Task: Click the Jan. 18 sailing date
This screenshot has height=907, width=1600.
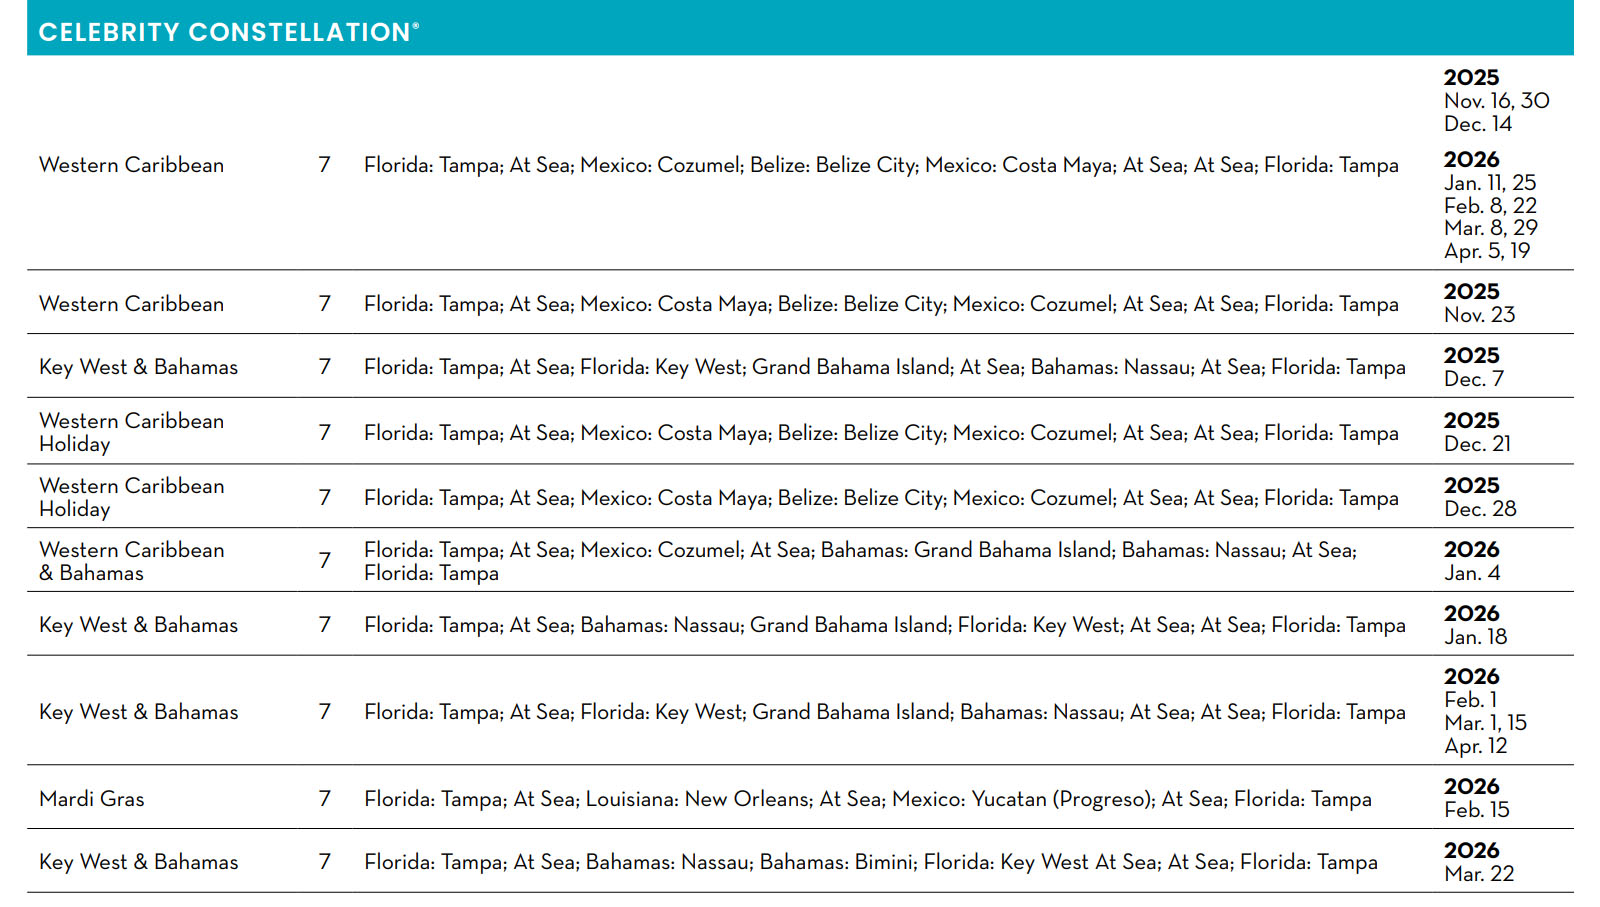Action: pos(1475,637)
